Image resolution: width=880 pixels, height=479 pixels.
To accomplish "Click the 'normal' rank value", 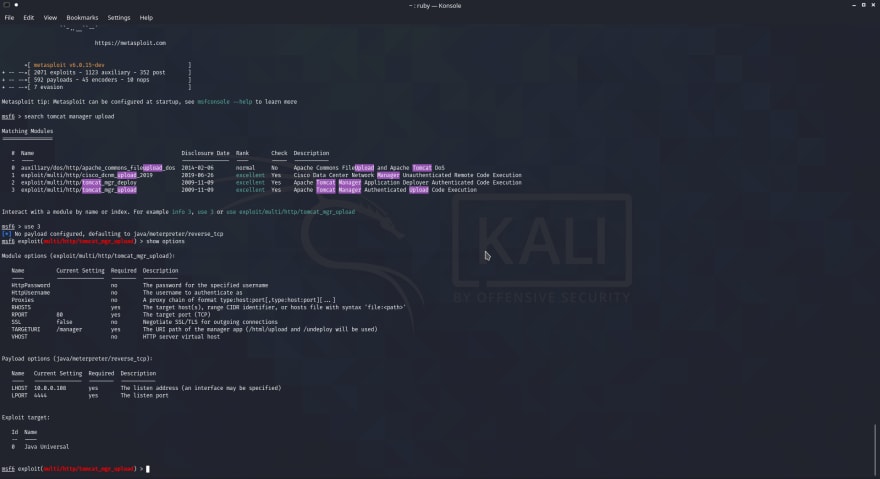I will pos(245,167).
